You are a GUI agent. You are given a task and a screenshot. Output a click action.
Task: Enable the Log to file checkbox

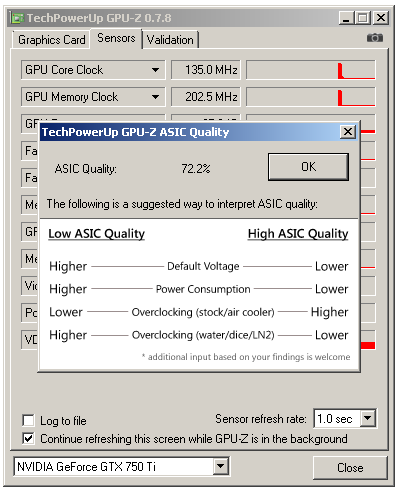(x=28, y=420)
